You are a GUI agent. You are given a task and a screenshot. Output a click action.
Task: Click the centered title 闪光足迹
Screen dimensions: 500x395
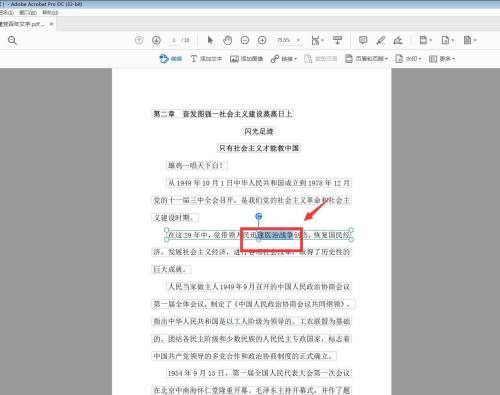click(x=259, y=131)
